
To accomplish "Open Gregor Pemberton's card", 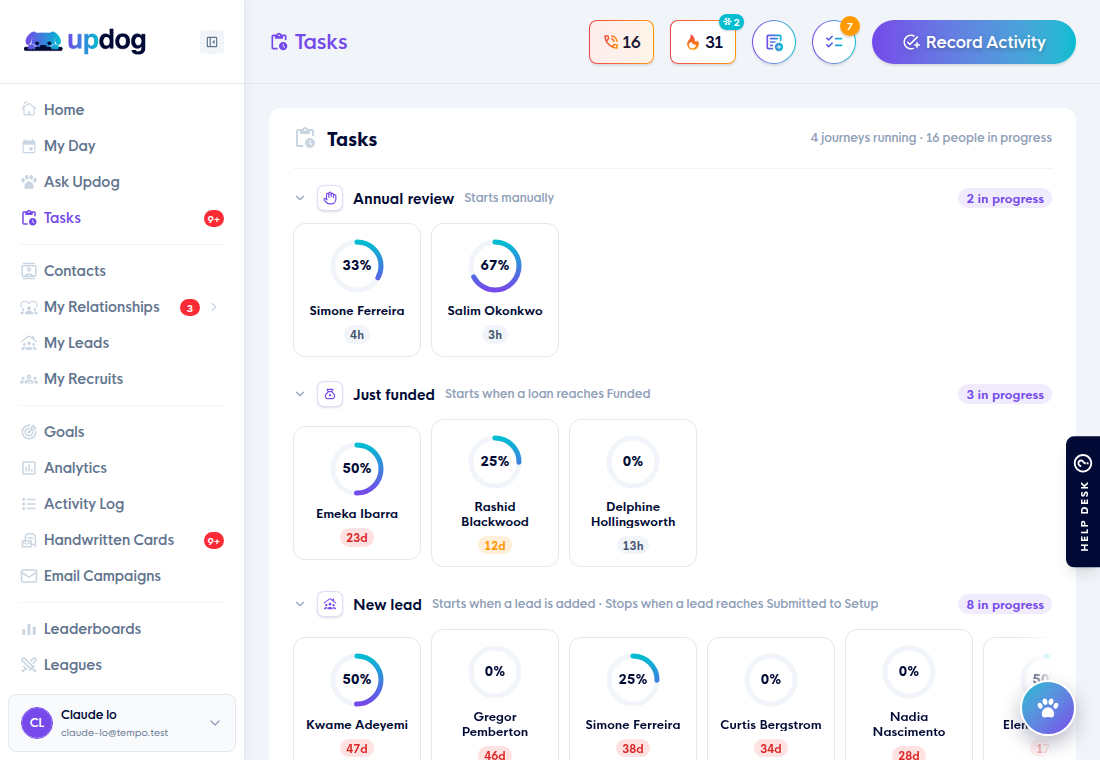I will (x=495, y=695).
